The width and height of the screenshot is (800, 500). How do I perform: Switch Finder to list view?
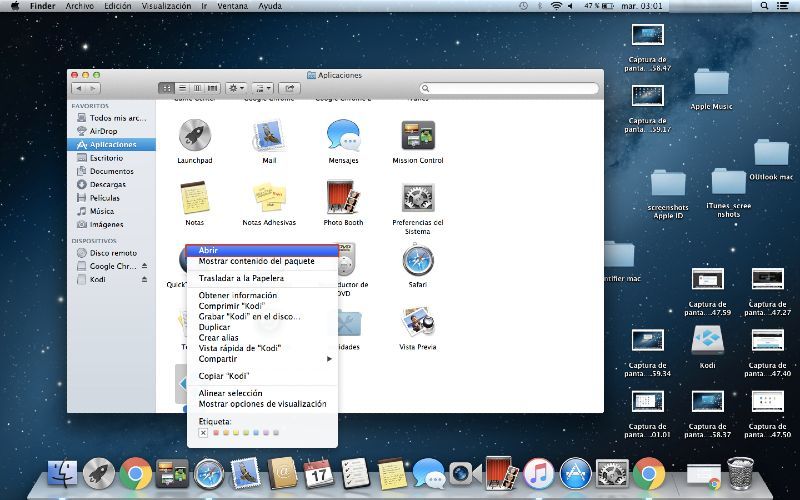coord(182,88)
